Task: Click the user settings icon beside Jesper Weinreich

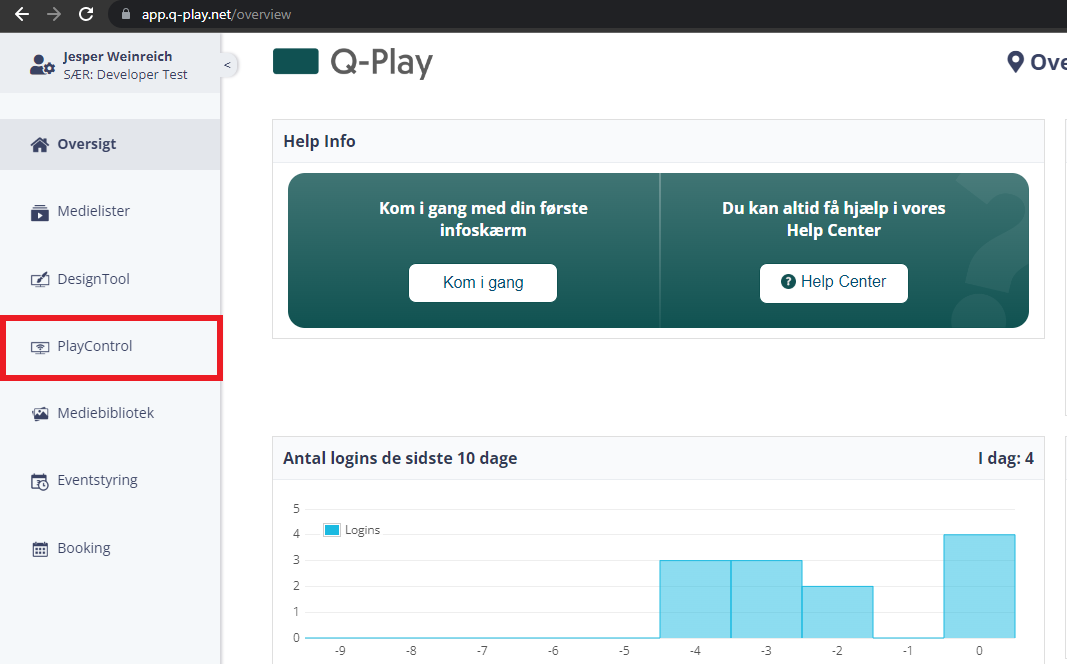Action: coord(42,65)
